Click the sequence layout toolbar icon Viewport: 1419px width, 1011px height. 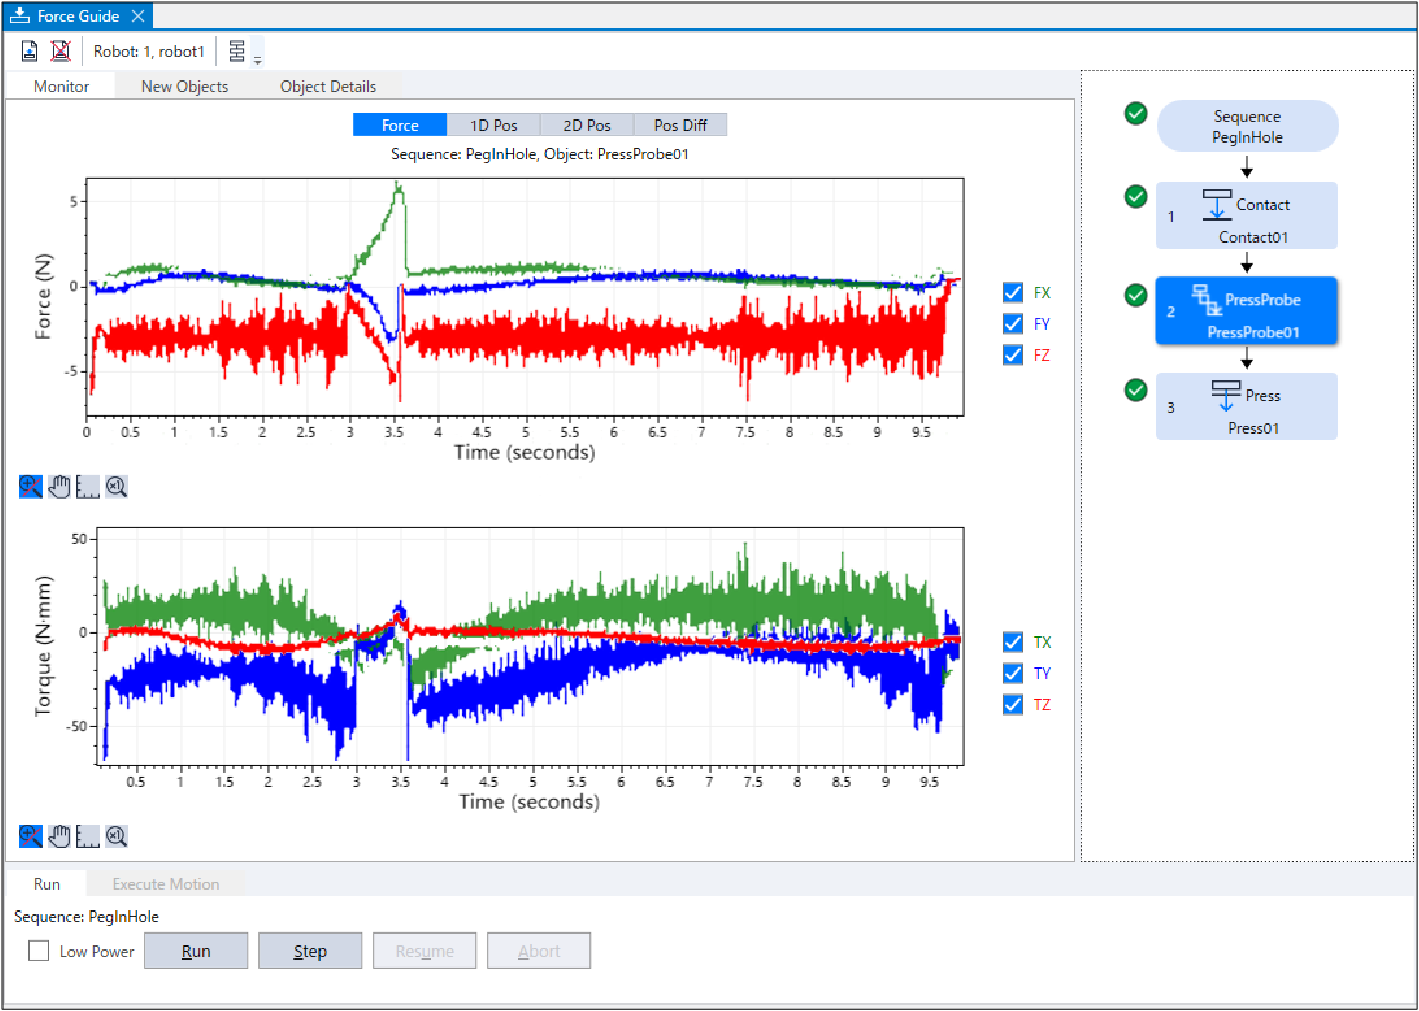237,51
